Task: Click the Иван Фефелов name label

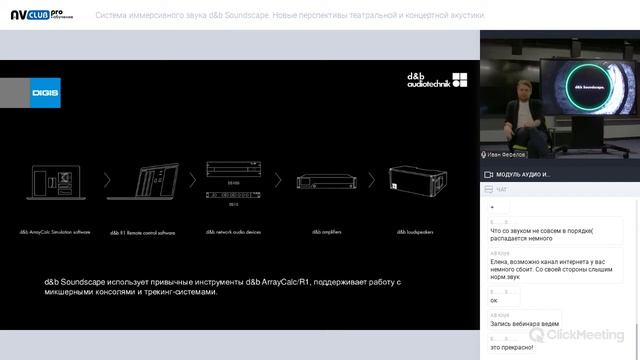Action: 506,155
